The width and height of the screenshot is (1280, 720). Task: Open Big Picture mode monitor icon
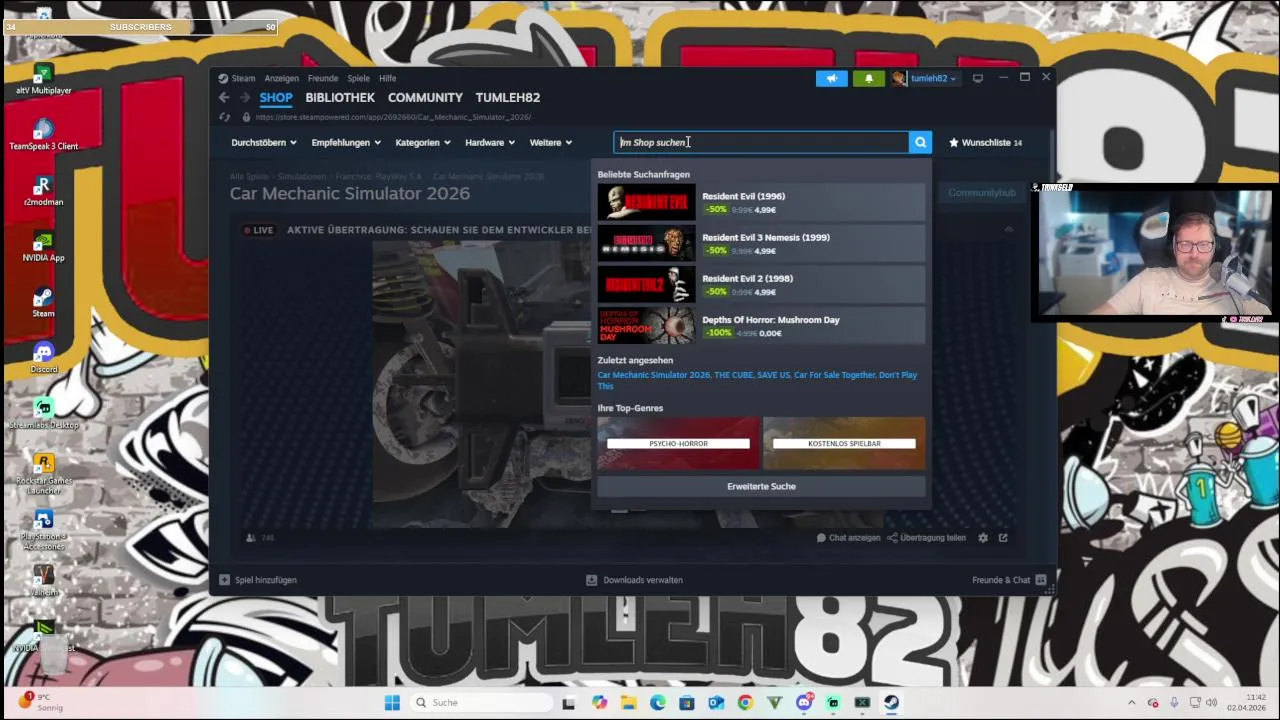[x=978, y=78]
